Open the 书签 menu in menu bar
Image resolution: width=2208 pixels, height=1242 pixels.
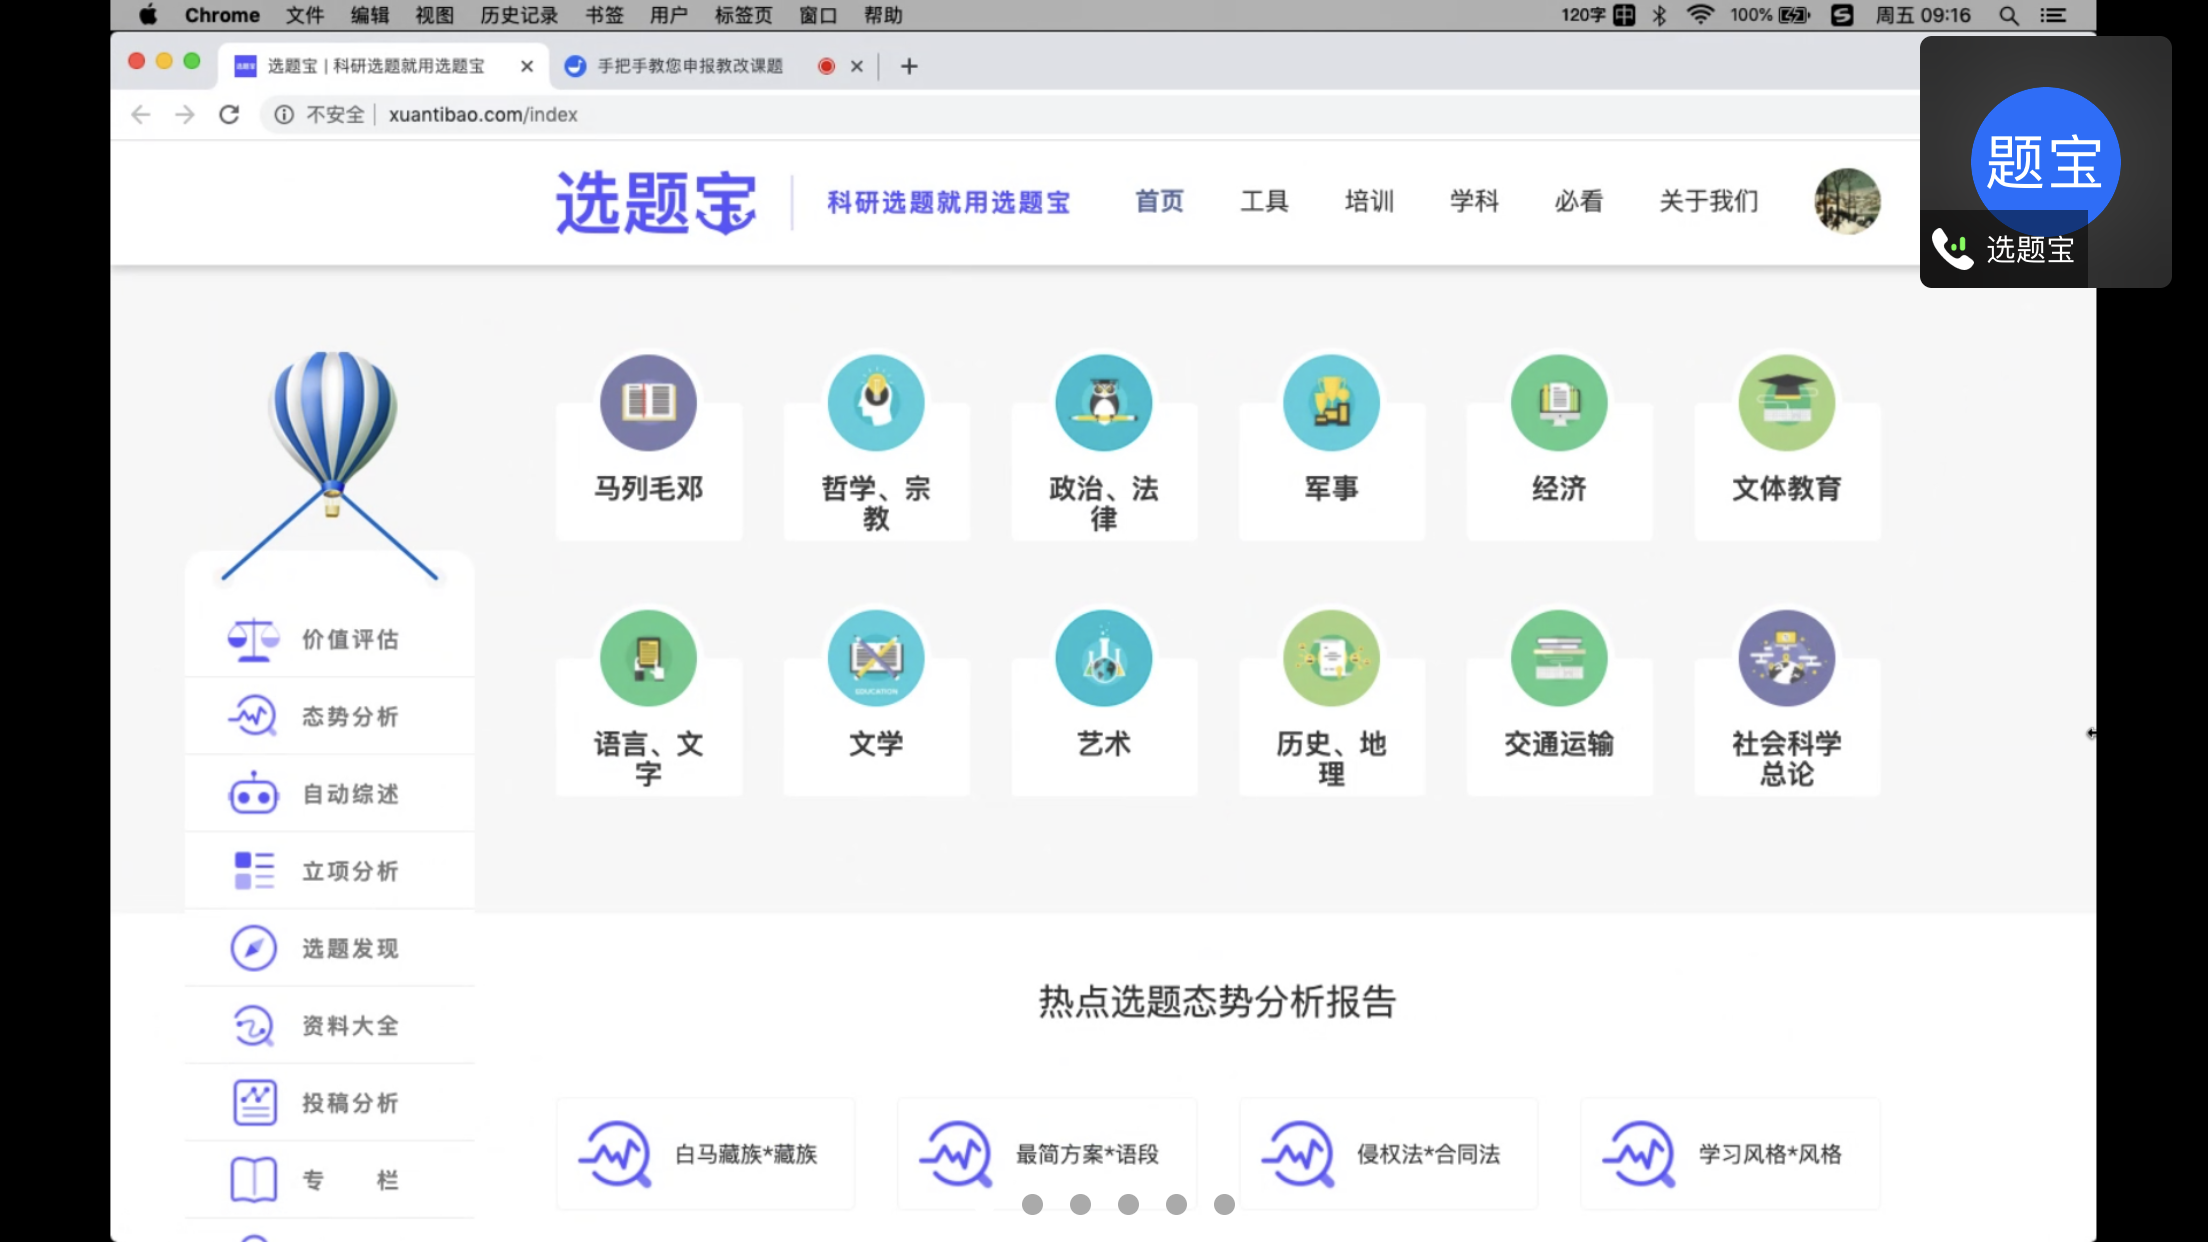604,15
